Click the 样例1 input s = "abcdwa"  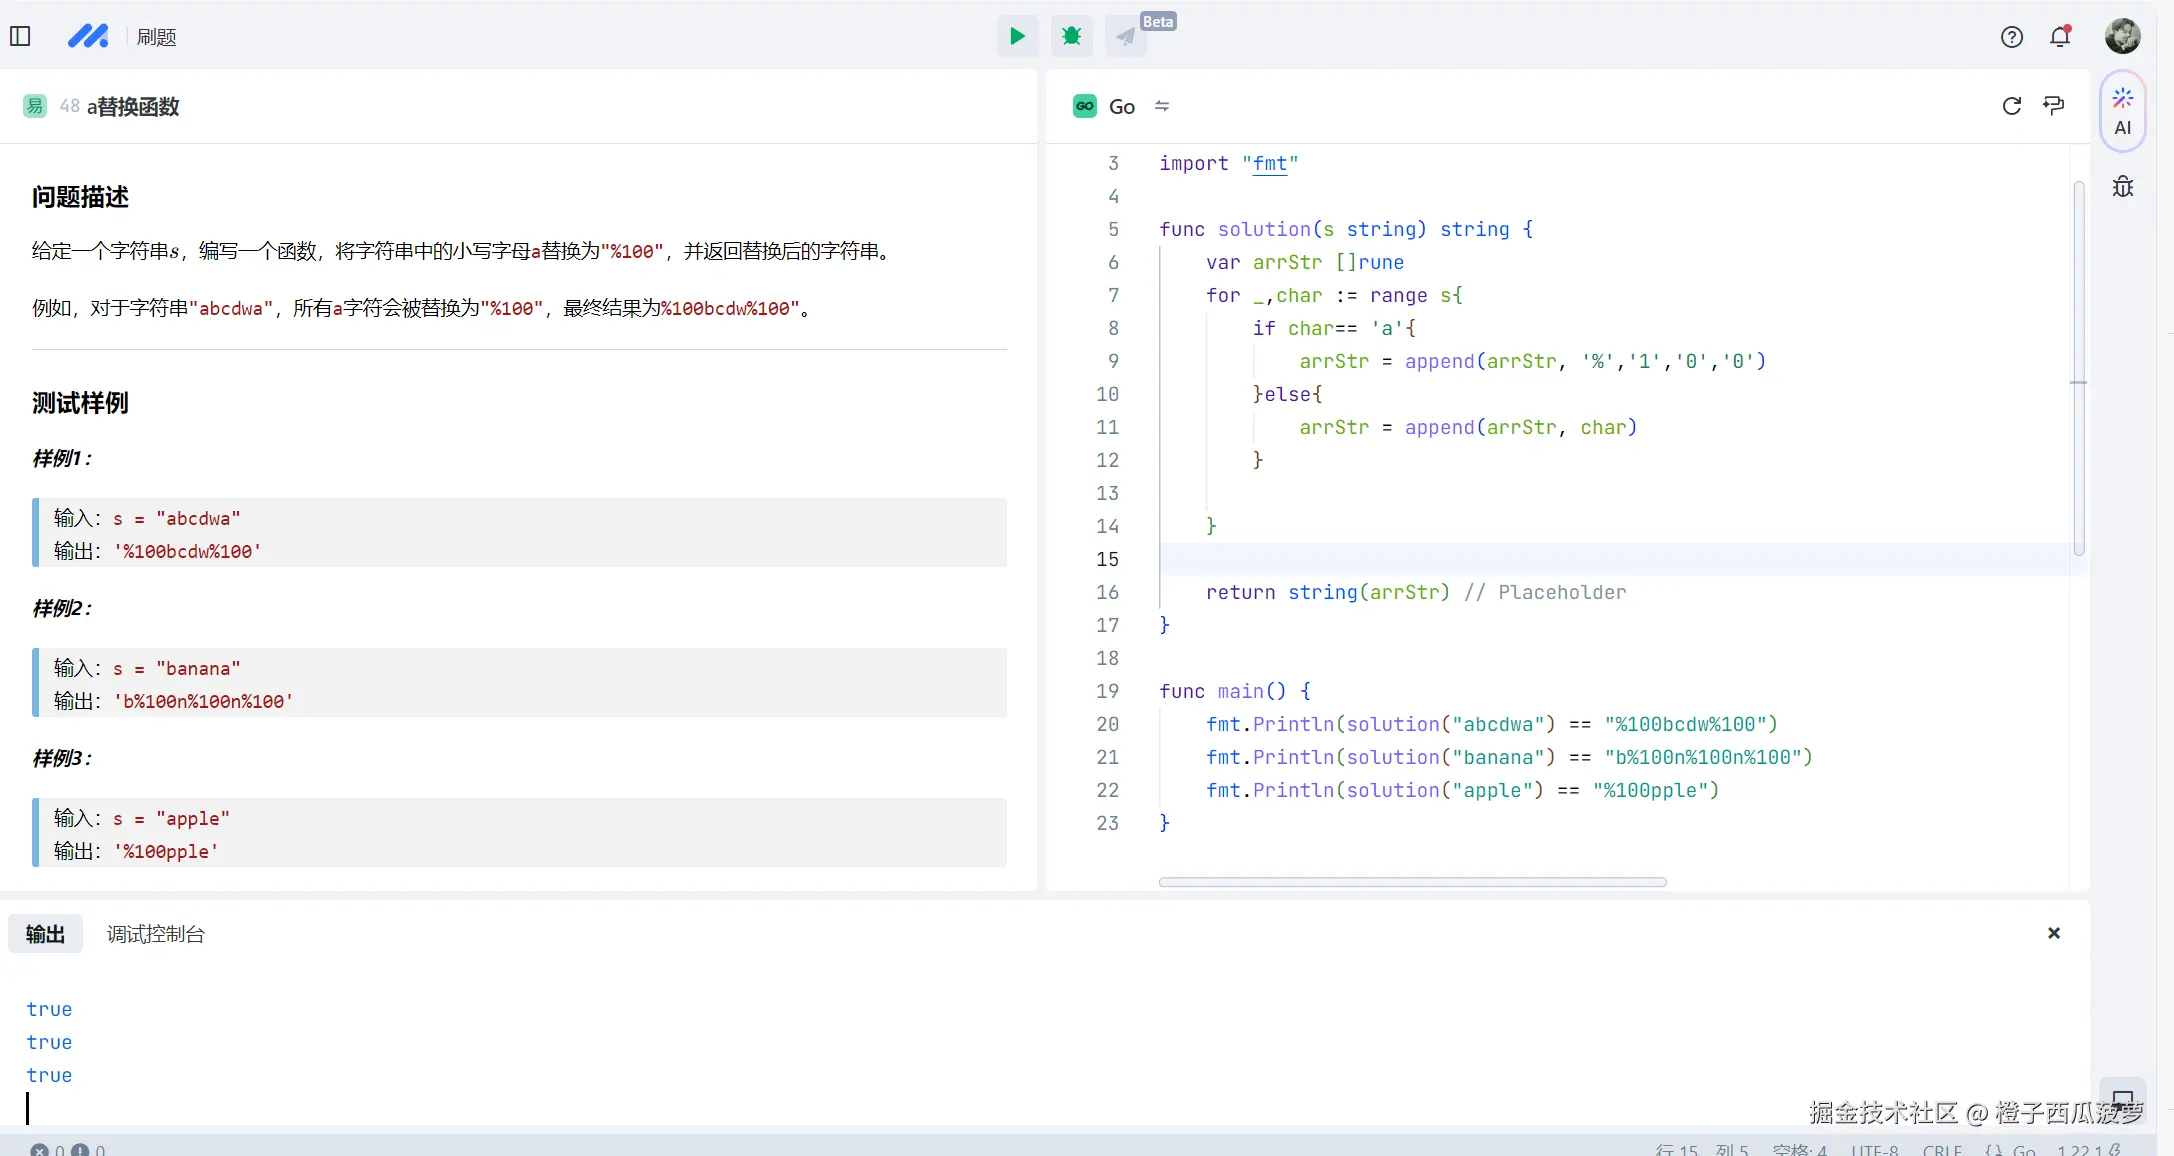pos(177,518)
